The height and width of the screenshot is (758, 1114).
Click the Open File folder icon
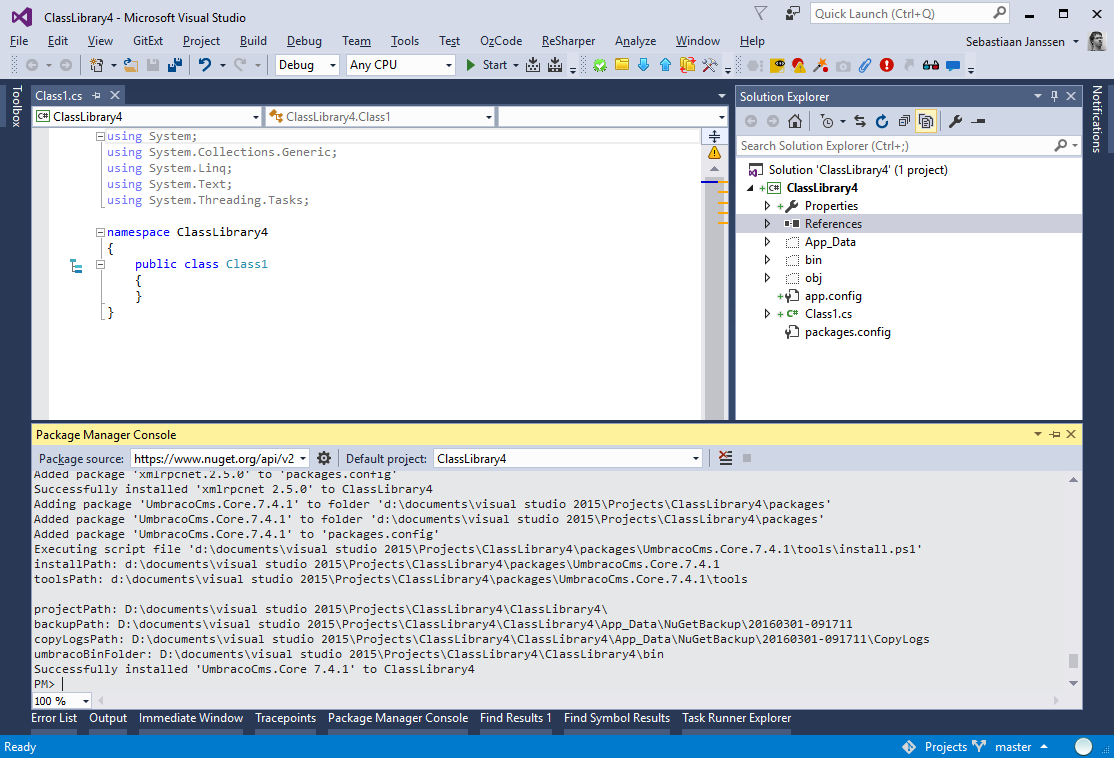pyautogui.click(x=131, y=65)
